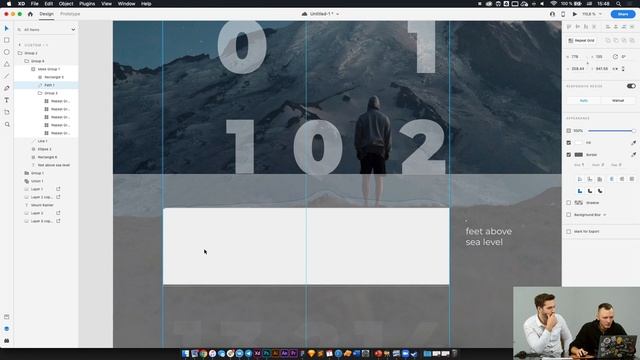This screenshot has width=640, height=360.
Task: Enable the Background Blur checkbox
Action: pos(569,215)
